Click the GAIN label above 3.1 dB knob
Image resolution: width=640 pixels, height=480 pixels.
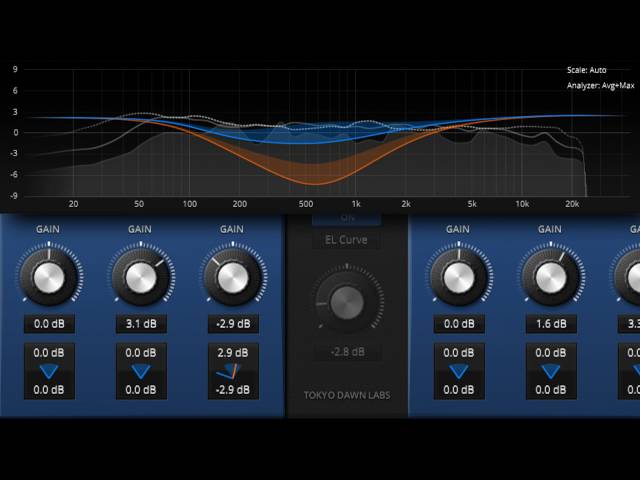[140, 229]
